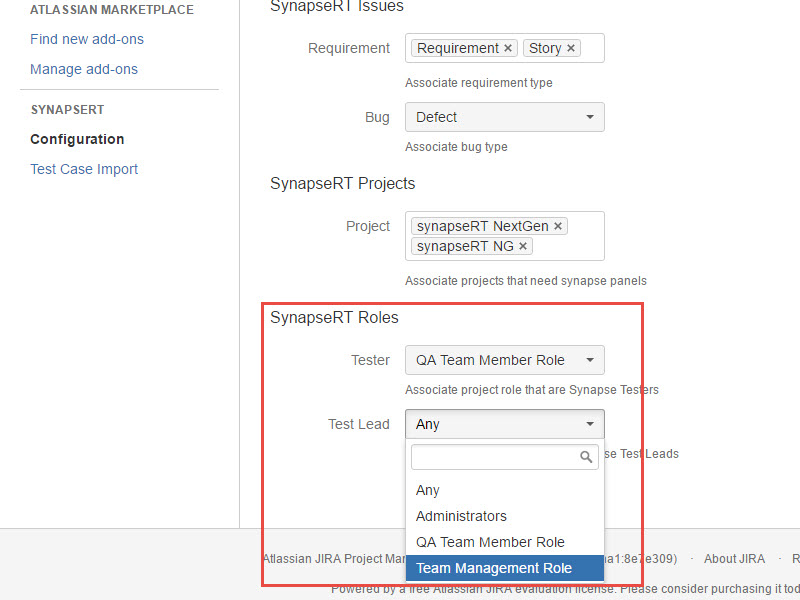
Task: Click inside the Requirement multi-select field
Action: 592,48
